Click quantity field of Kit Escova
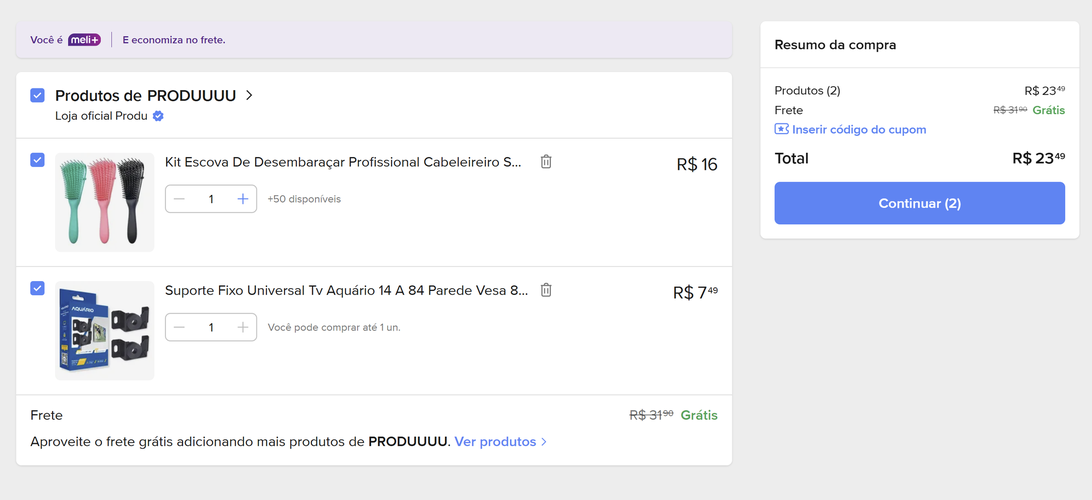The image size is (1092, 500). [x=211, y=199]
